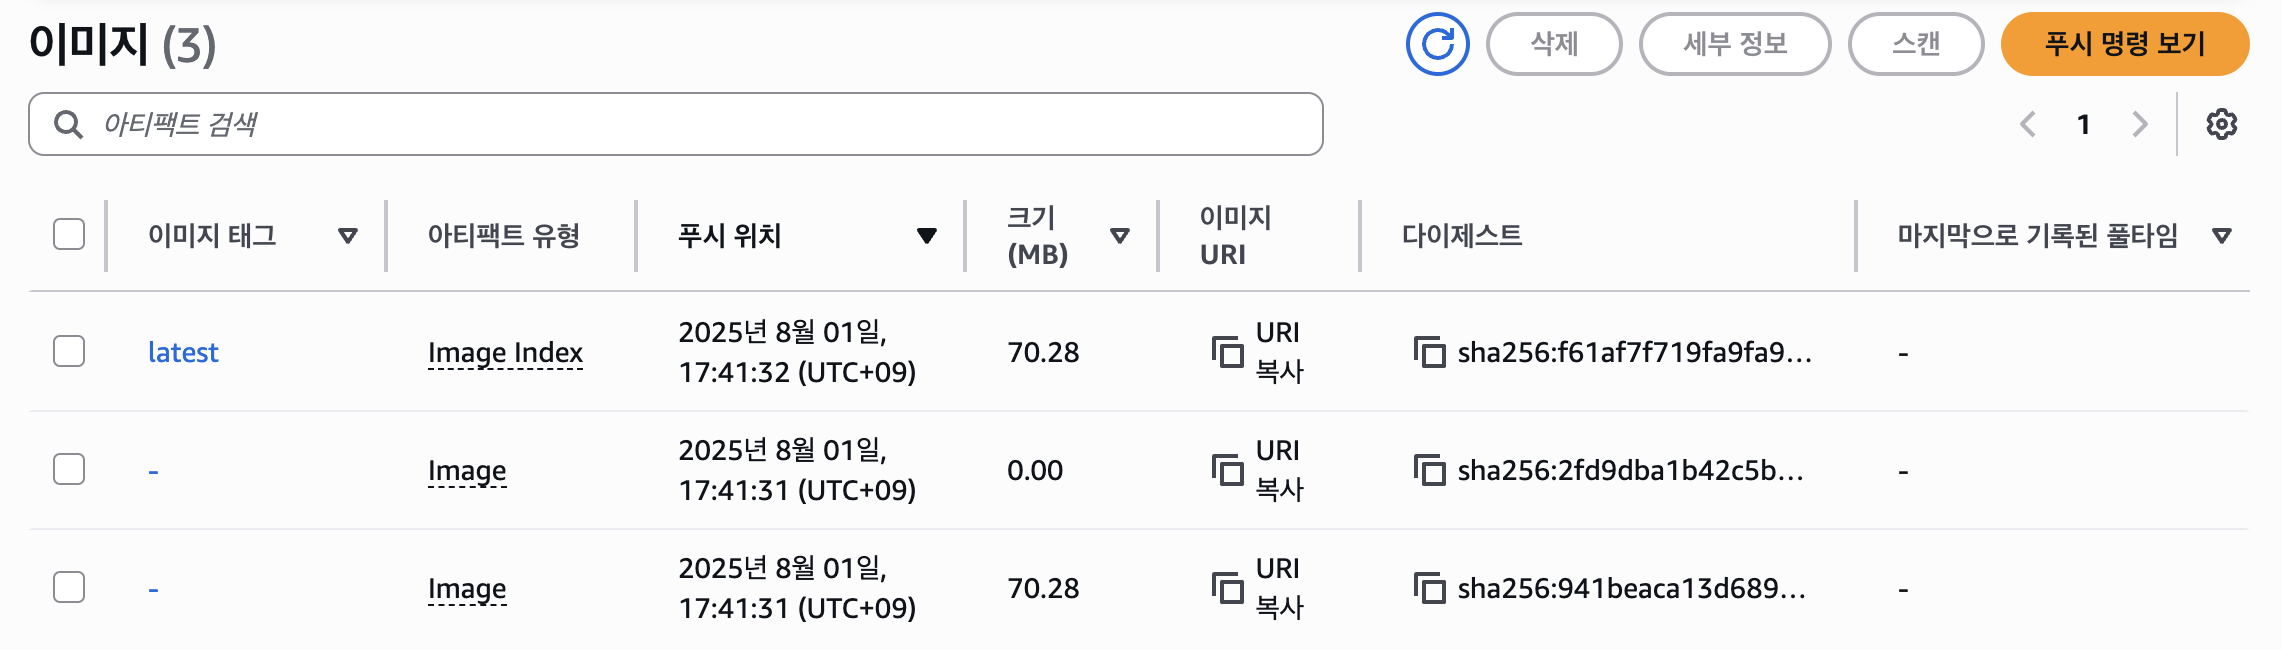
Task: Sort by 크기 (MB) column arrow
Action: point(1119,236)
